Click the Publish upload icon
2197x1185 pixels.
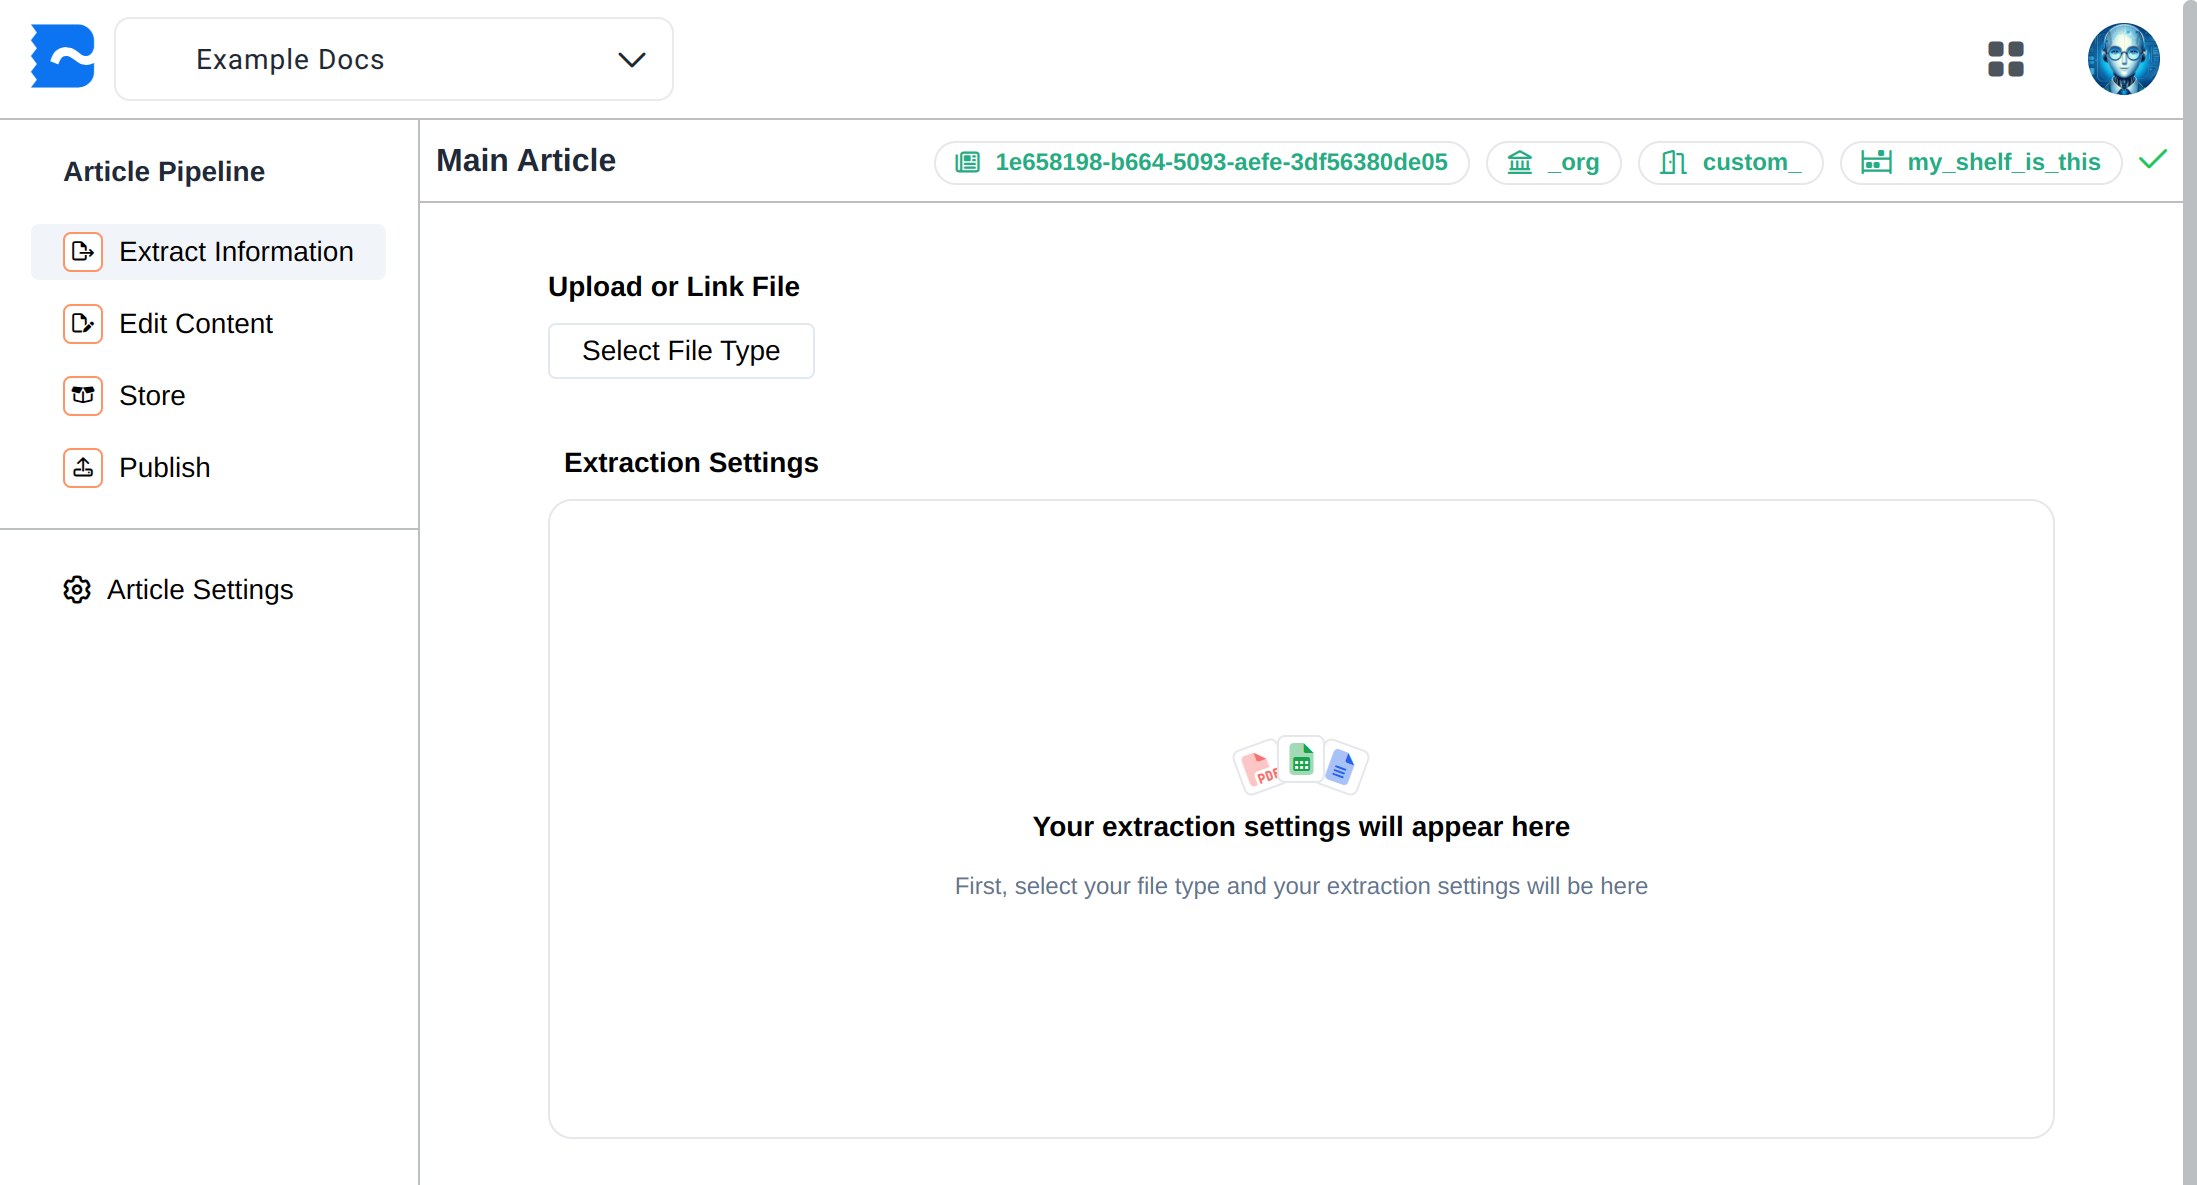tap(83, 468)
